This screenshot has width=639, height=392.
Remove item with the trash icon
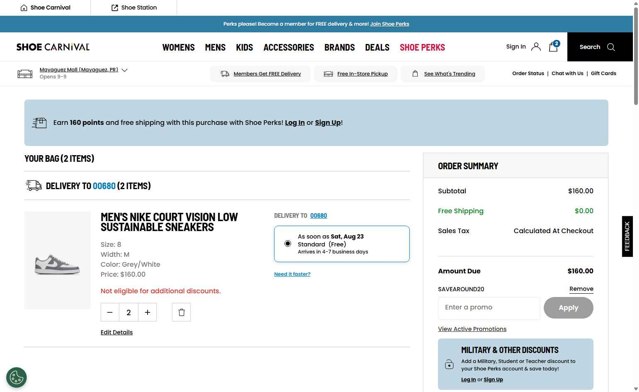pyautogui.click(x=181, y=313)
